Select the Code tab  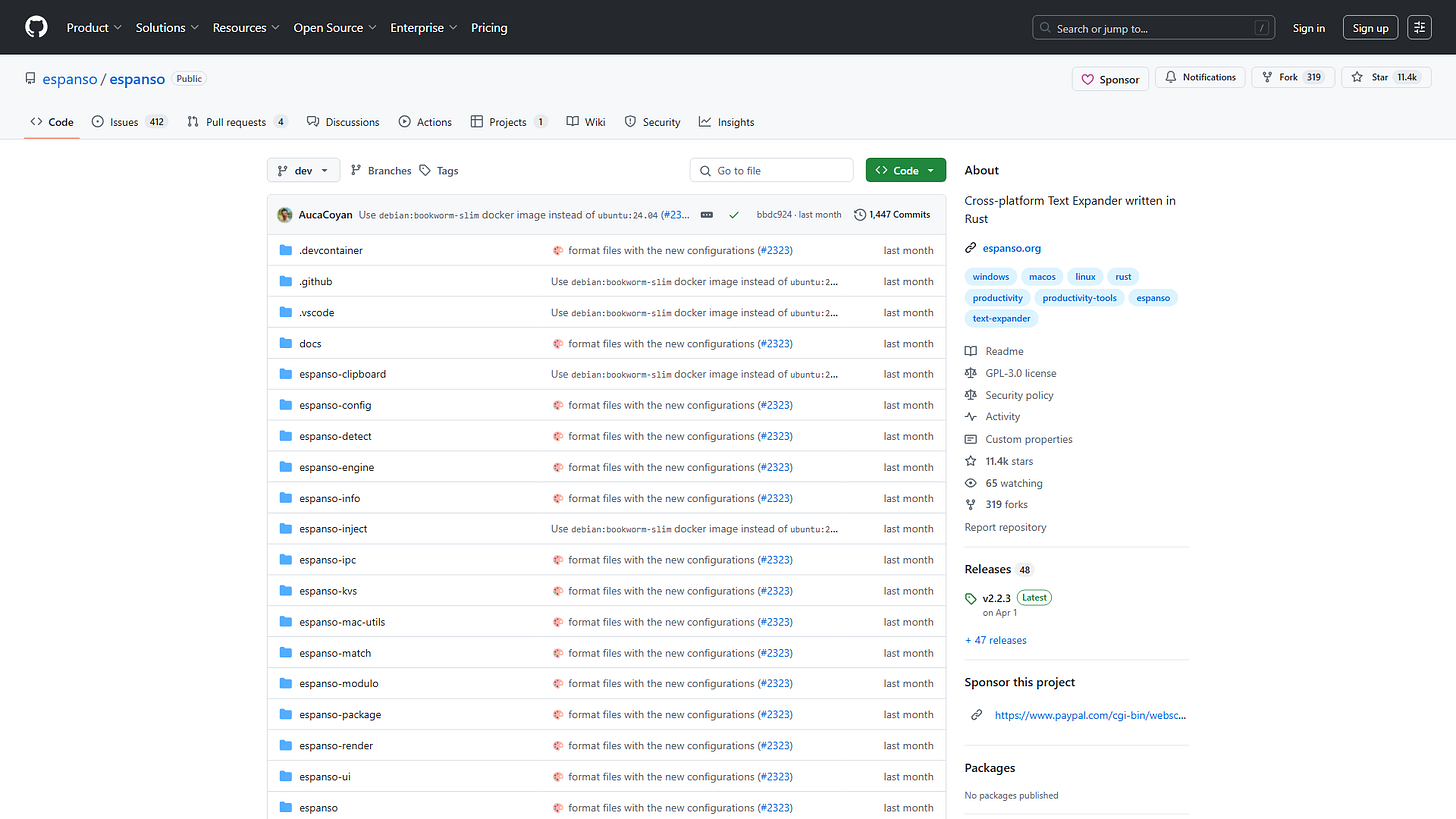(52, 122)
